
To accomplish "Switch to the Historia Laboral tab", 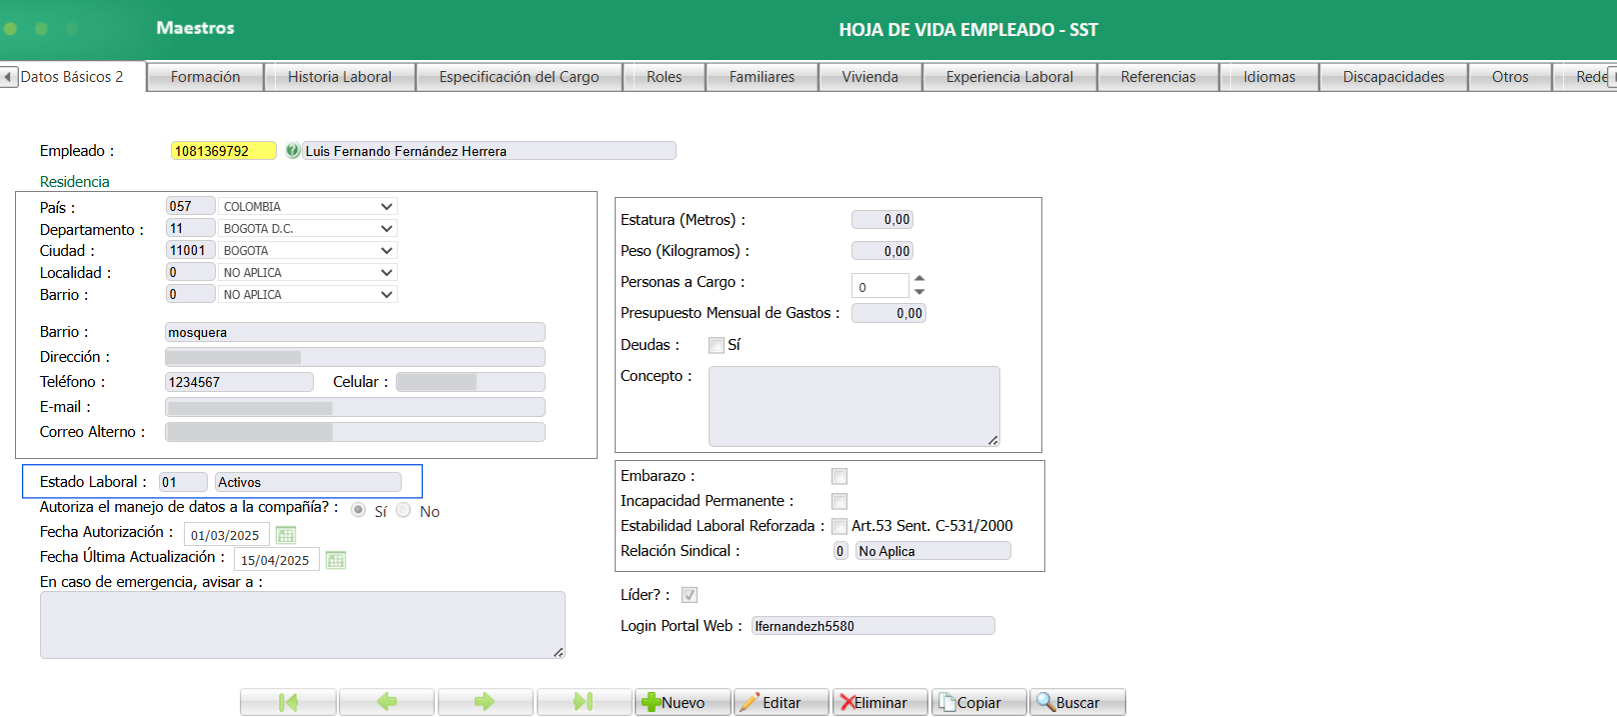I will [x=339, y=77].
